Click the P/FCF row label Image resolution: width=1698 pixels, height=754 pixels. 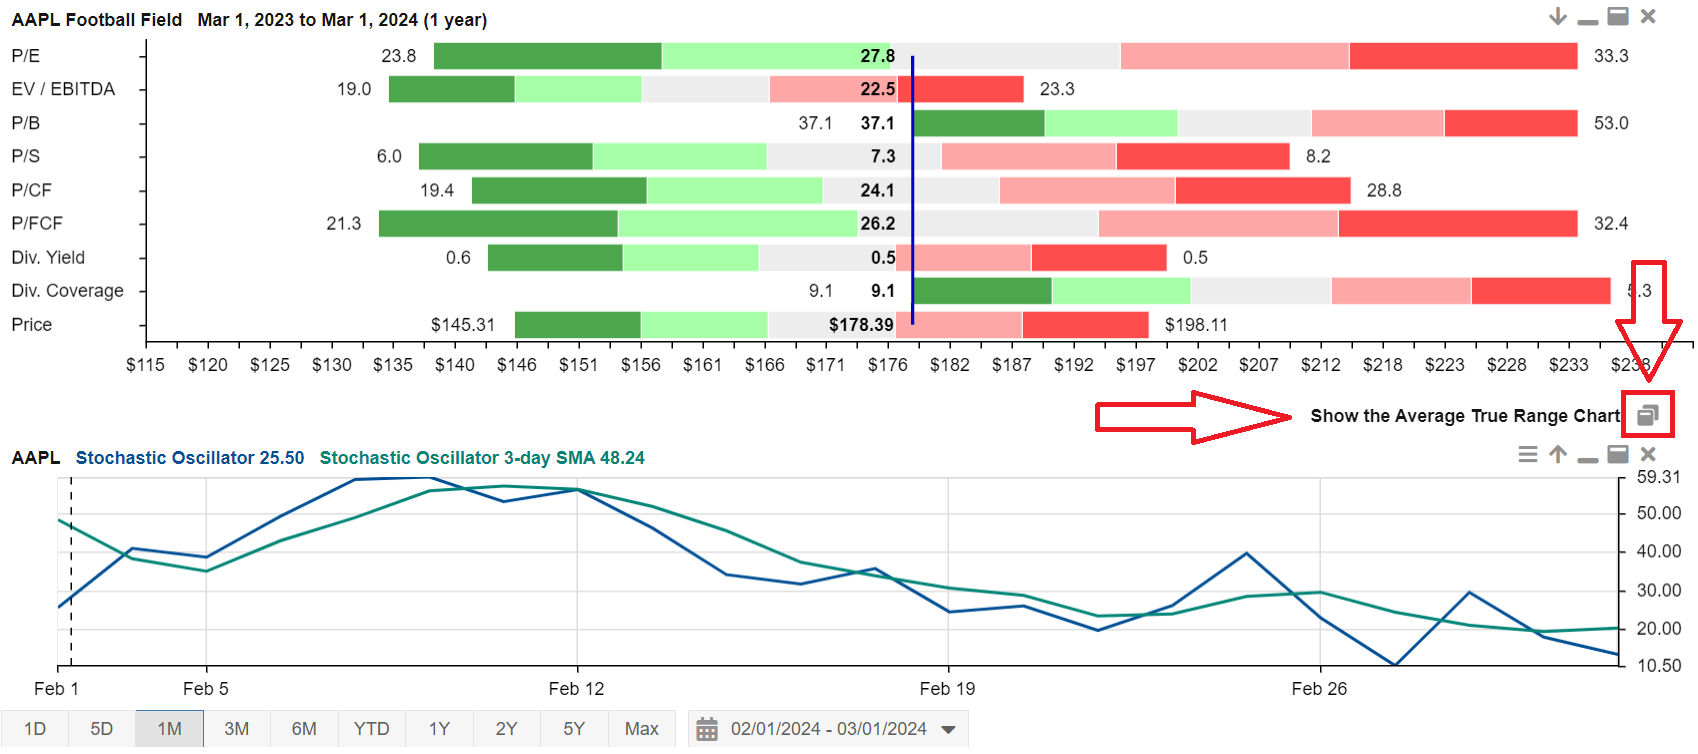(37, 223)
